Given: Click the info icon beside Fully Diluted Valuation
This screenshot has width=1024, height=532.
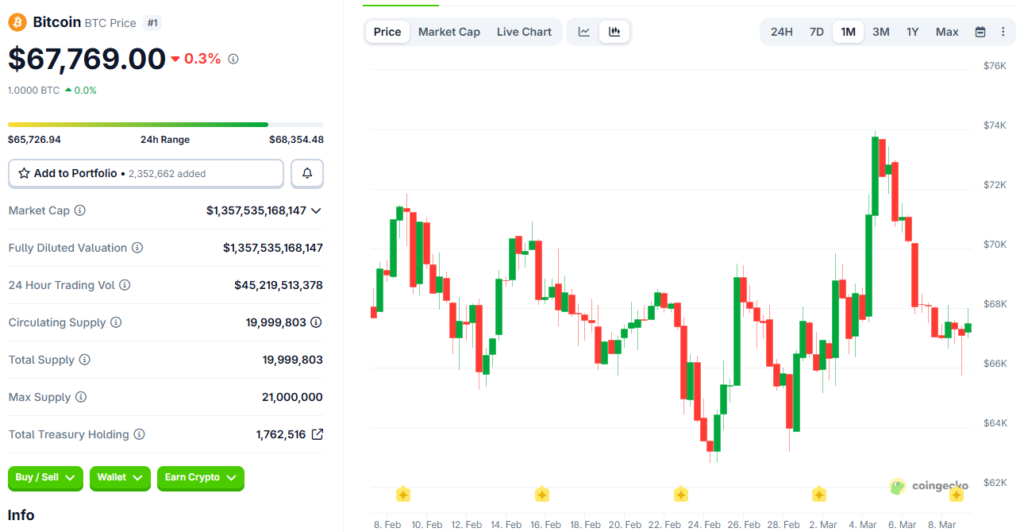Looking at the screenshot, I should 137,248.
